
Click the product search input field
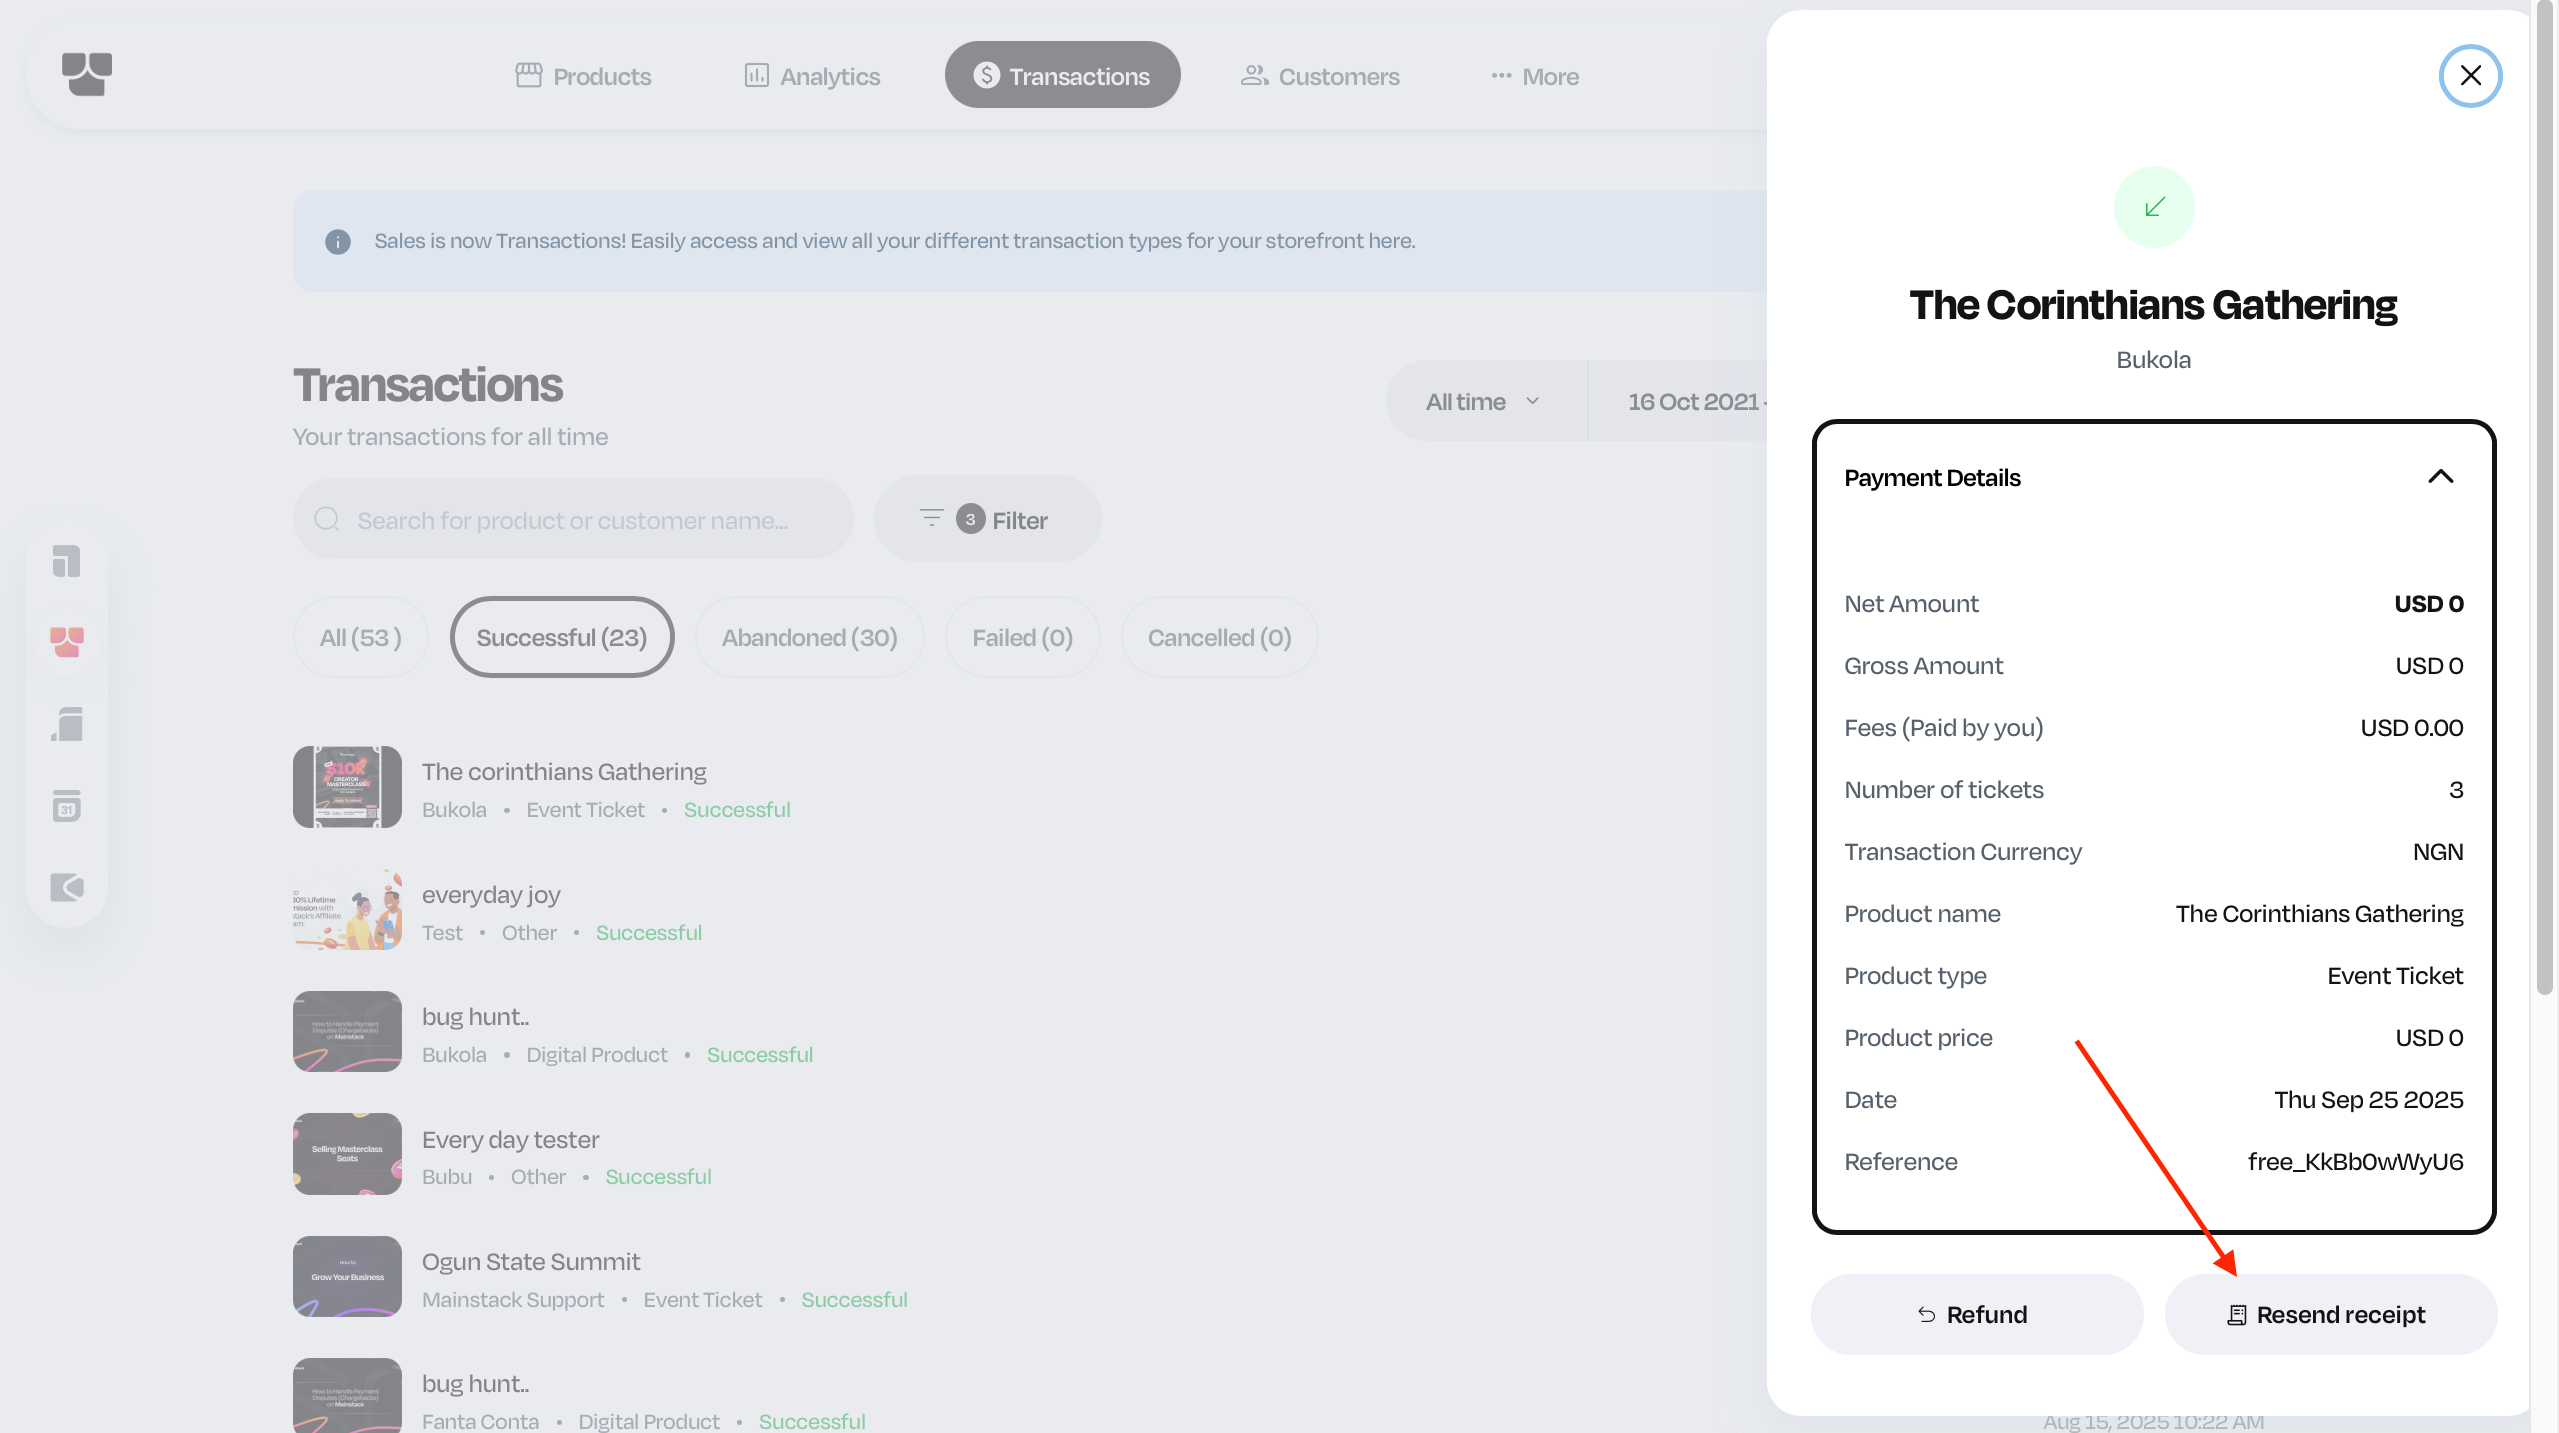pos(573,520)
